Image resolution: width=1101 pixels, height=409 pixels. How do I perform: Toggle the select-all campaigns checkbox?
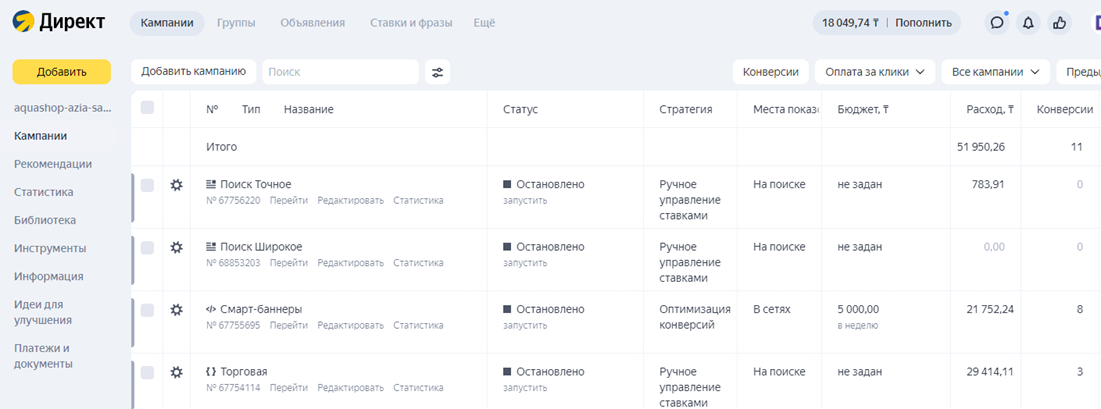coord(147,108)
